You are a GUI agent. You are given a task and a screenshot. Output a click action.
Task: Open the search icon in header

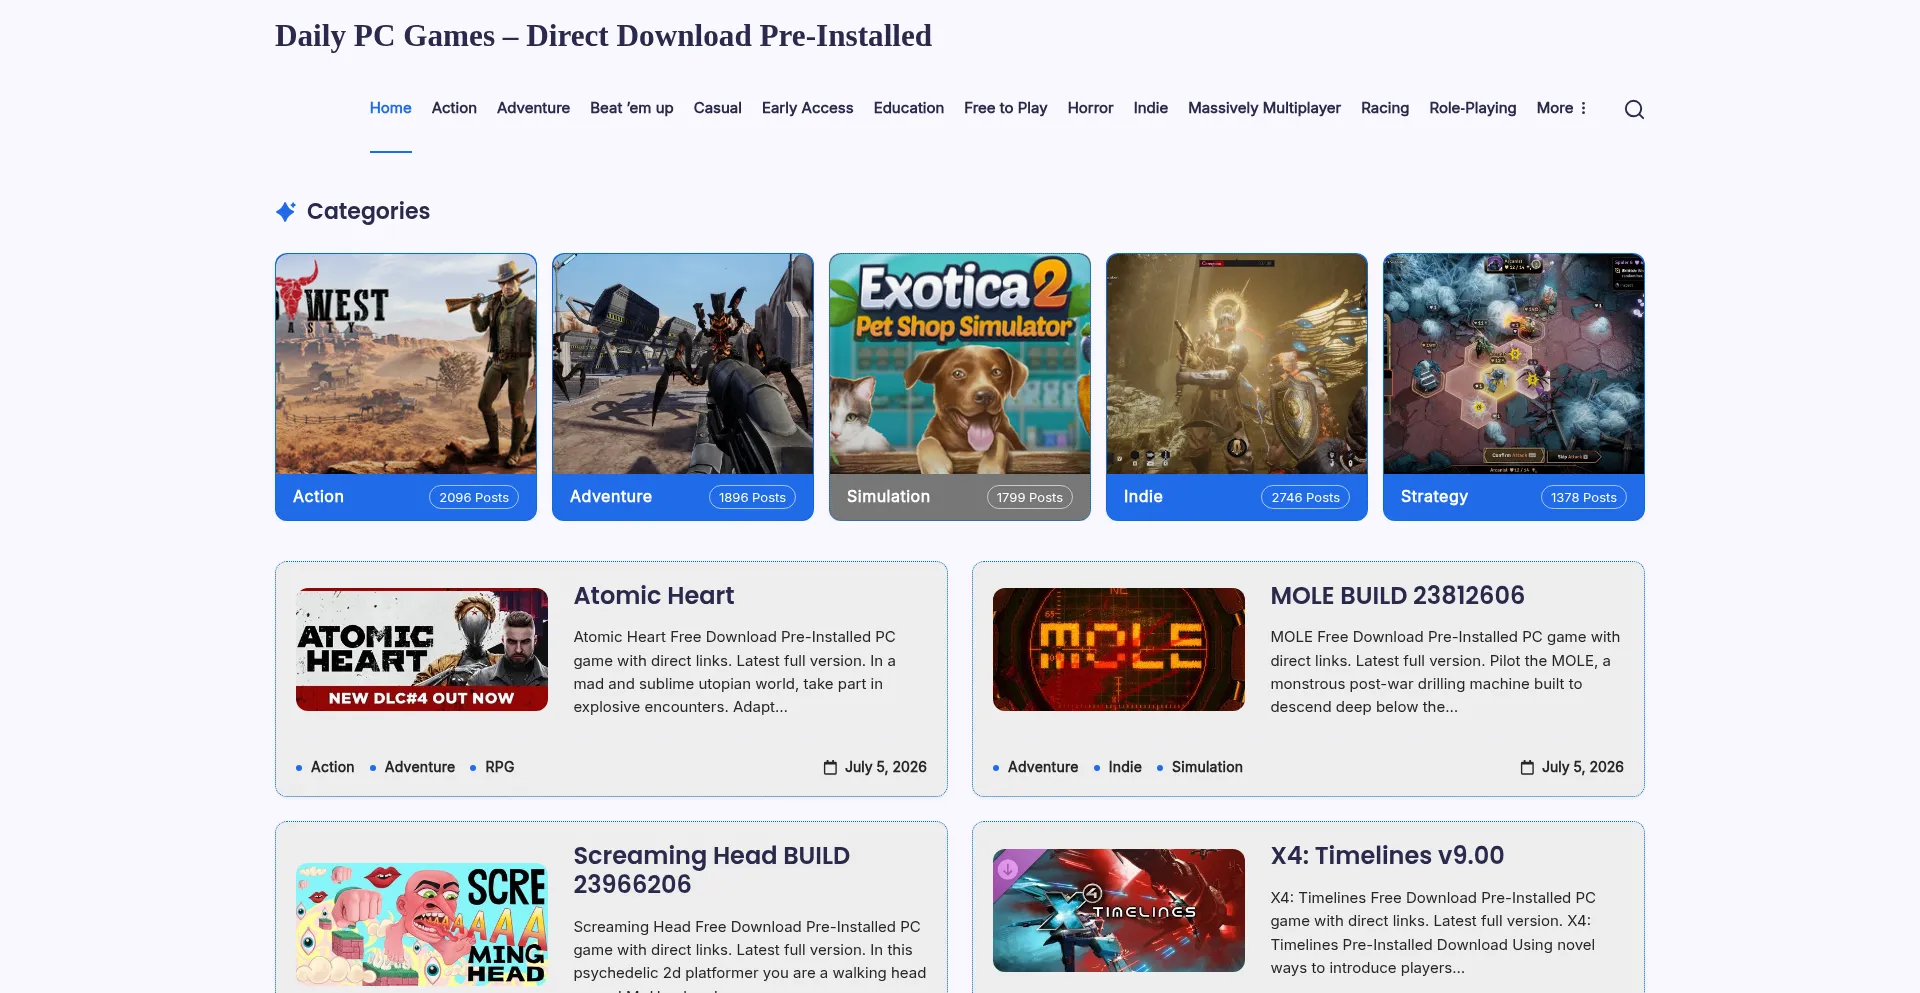[x=1634, y=109]
